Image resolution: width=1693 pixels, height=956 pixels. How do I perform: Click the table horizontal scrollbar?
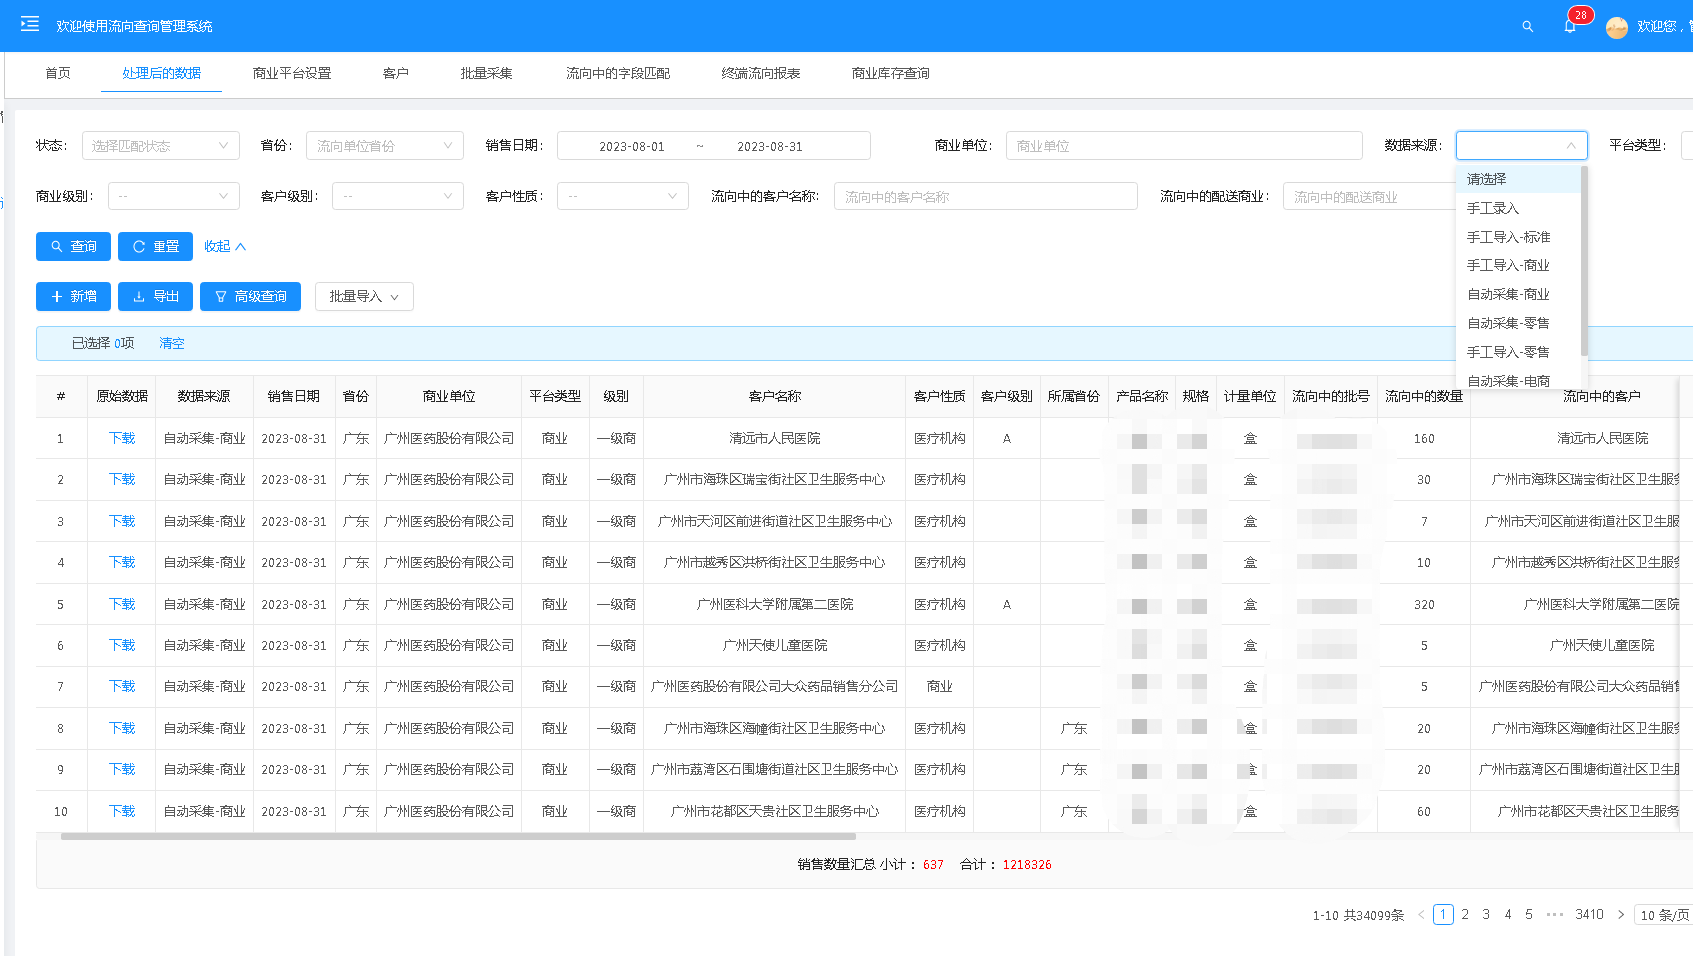pos(458,837)
